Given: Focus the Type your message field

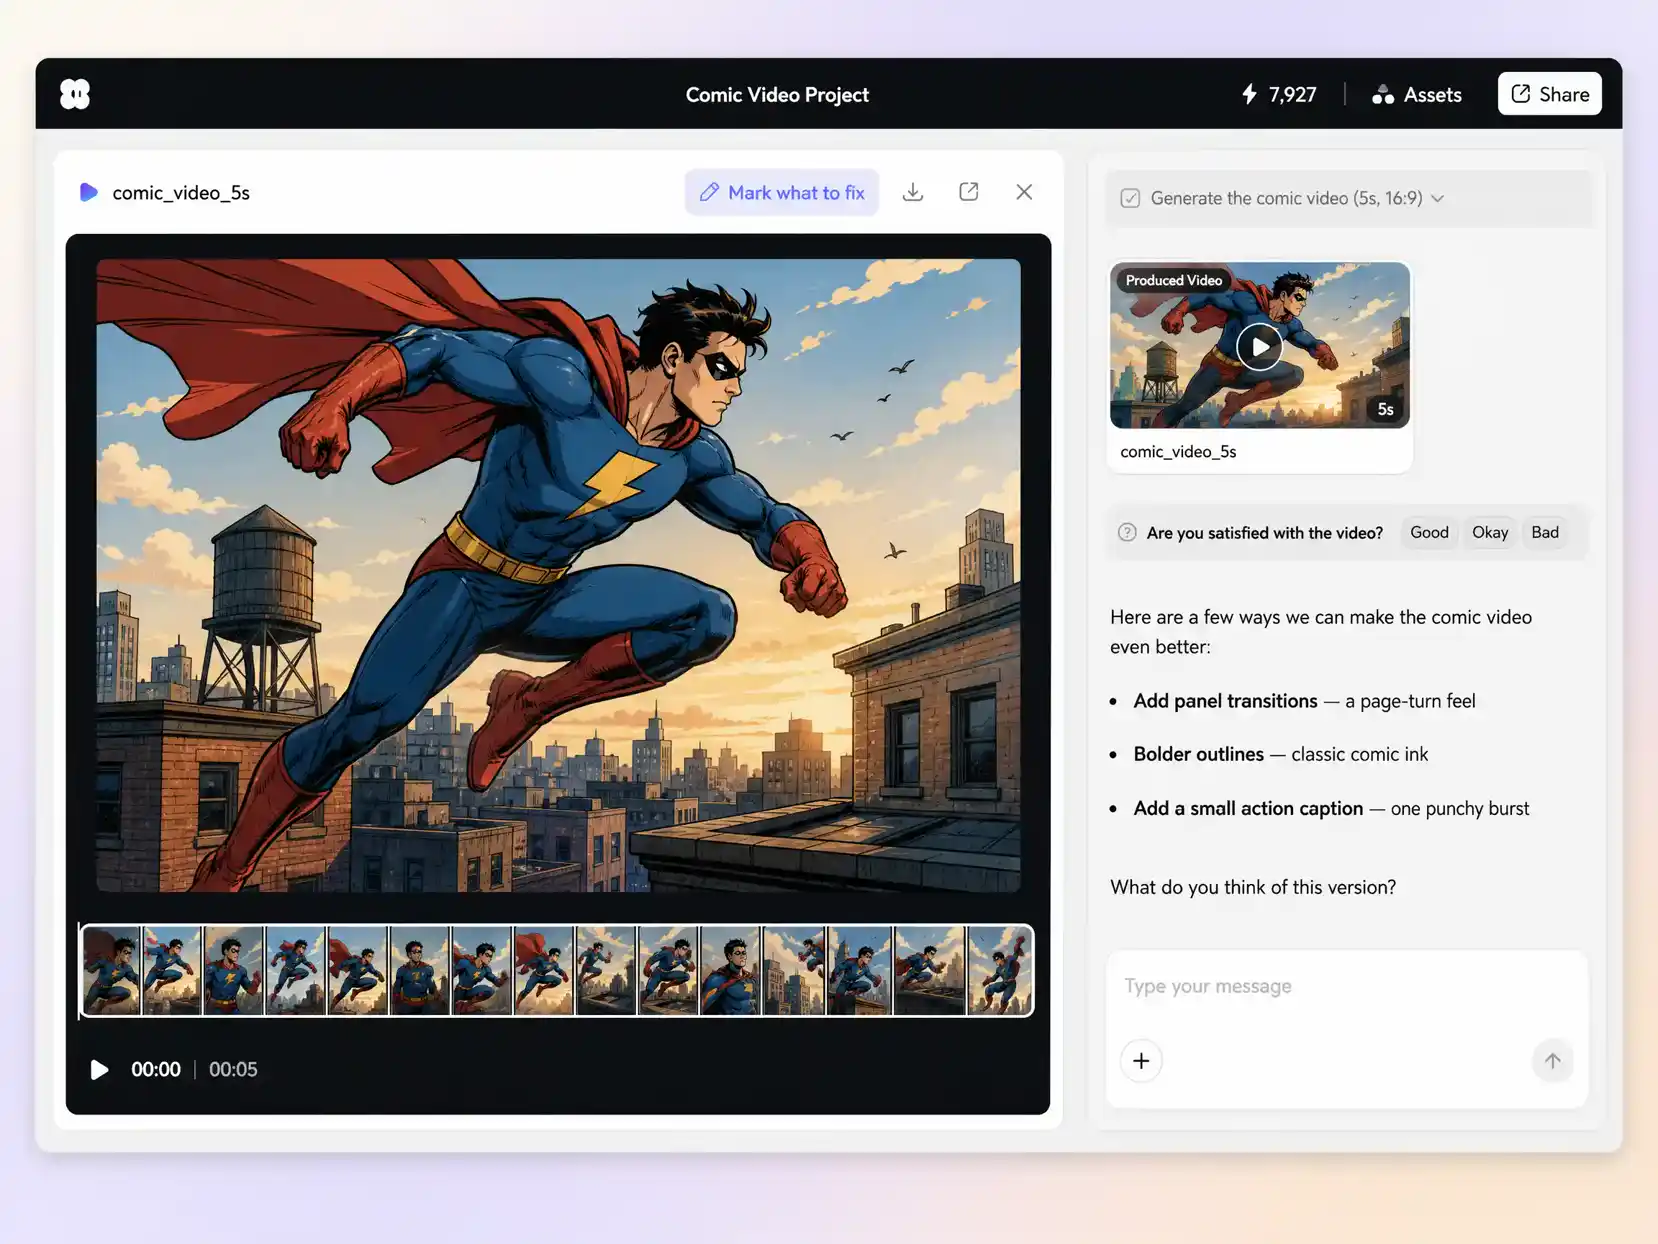Looking at the screenshot, I should tap(1346, 986).
